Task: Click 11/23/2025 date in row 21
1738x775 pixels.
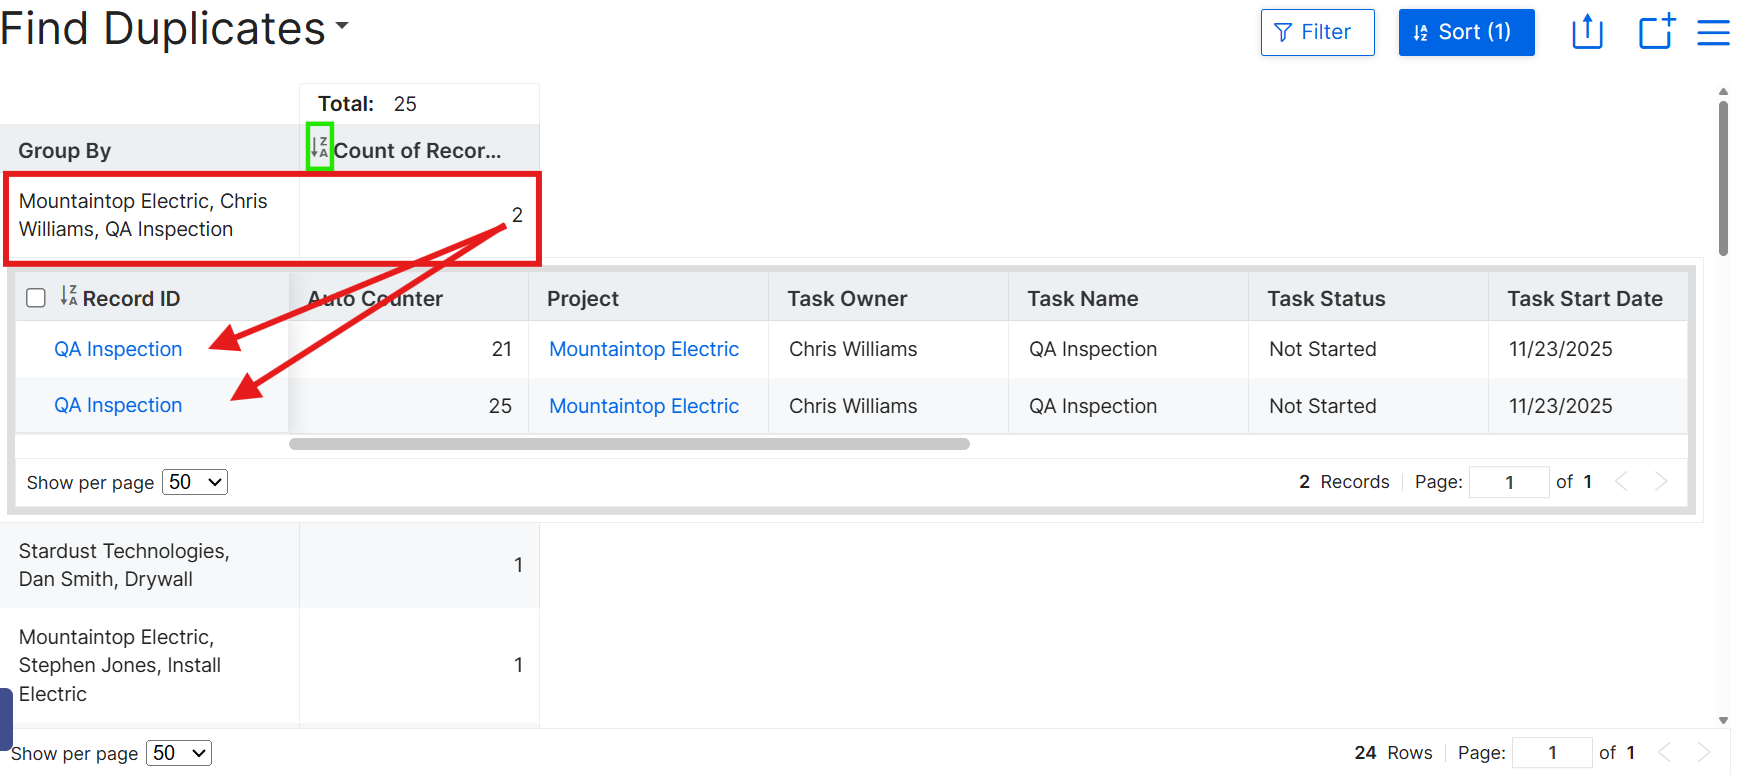Action: click(1561, 349)
